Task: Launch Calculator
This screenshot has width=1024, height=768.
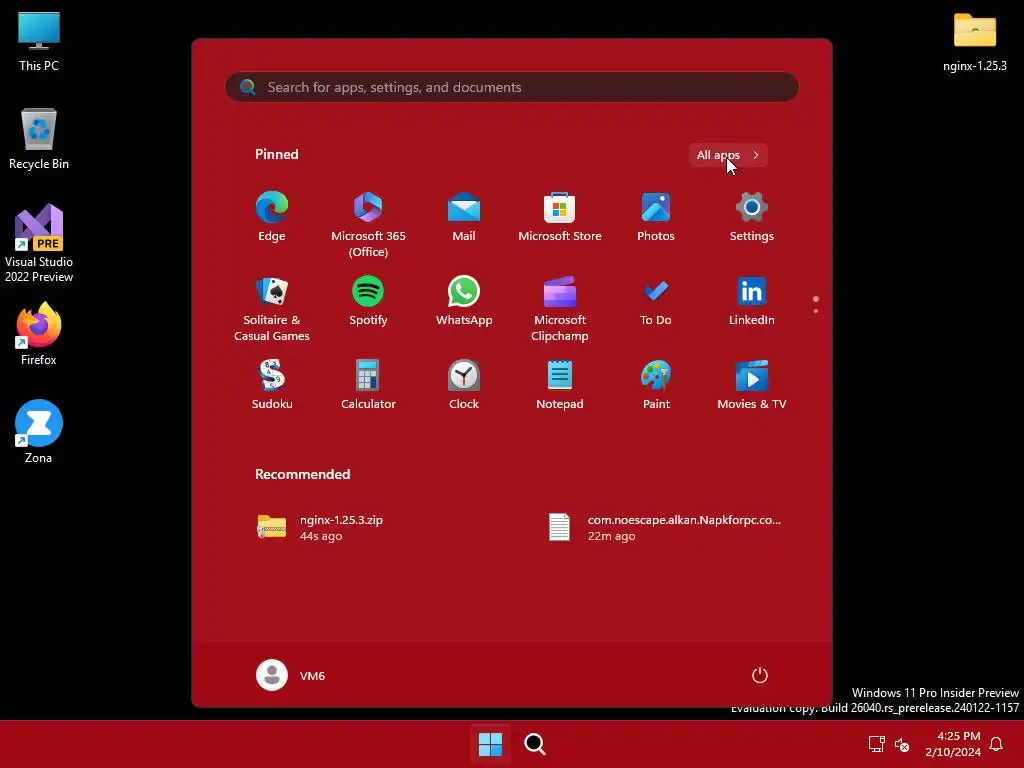Action: coord(368,385)
